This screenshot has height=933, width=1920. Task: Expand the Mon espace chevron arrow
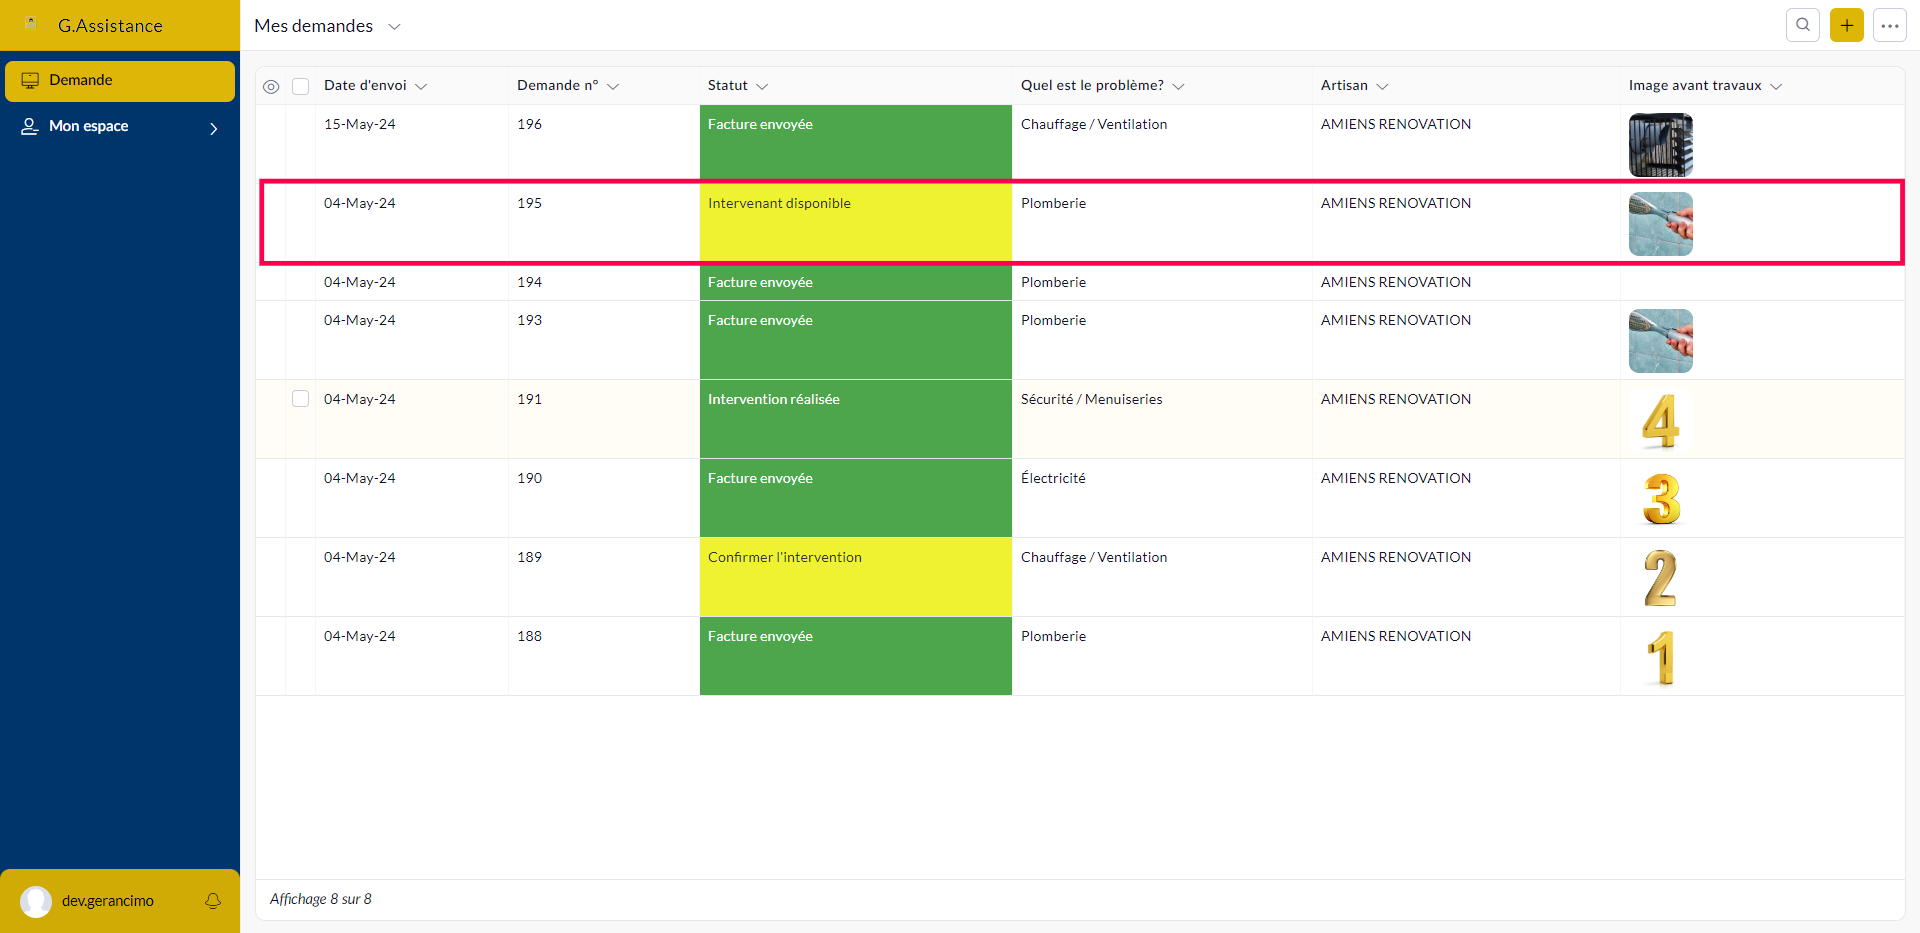[213, 128]
